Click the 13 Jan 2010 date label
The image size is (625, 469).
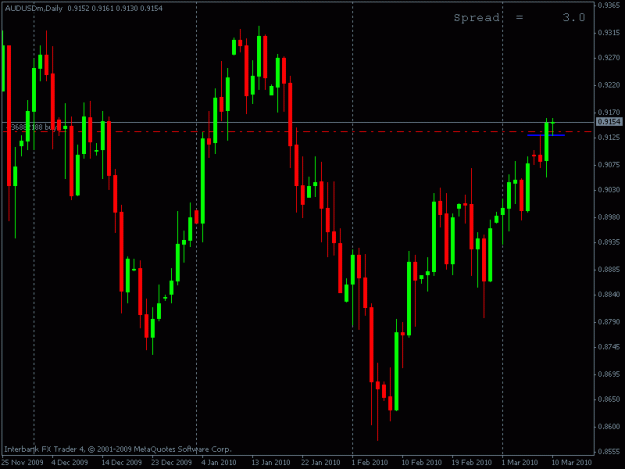click(x=271, y=462)
